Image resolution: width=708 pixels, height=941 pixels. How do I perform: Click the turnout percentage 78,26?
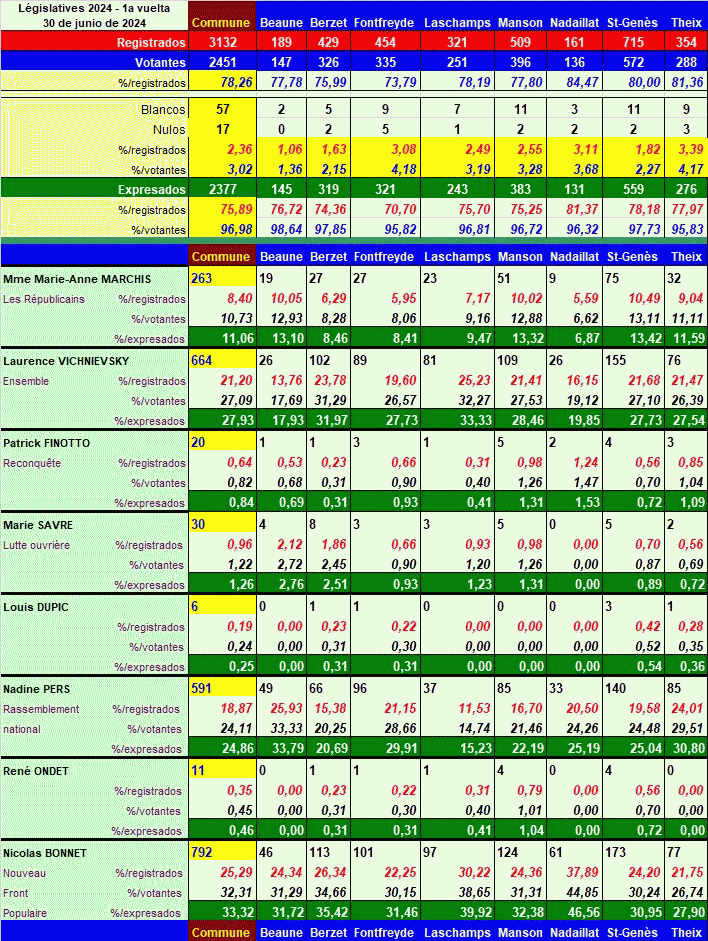237,82
